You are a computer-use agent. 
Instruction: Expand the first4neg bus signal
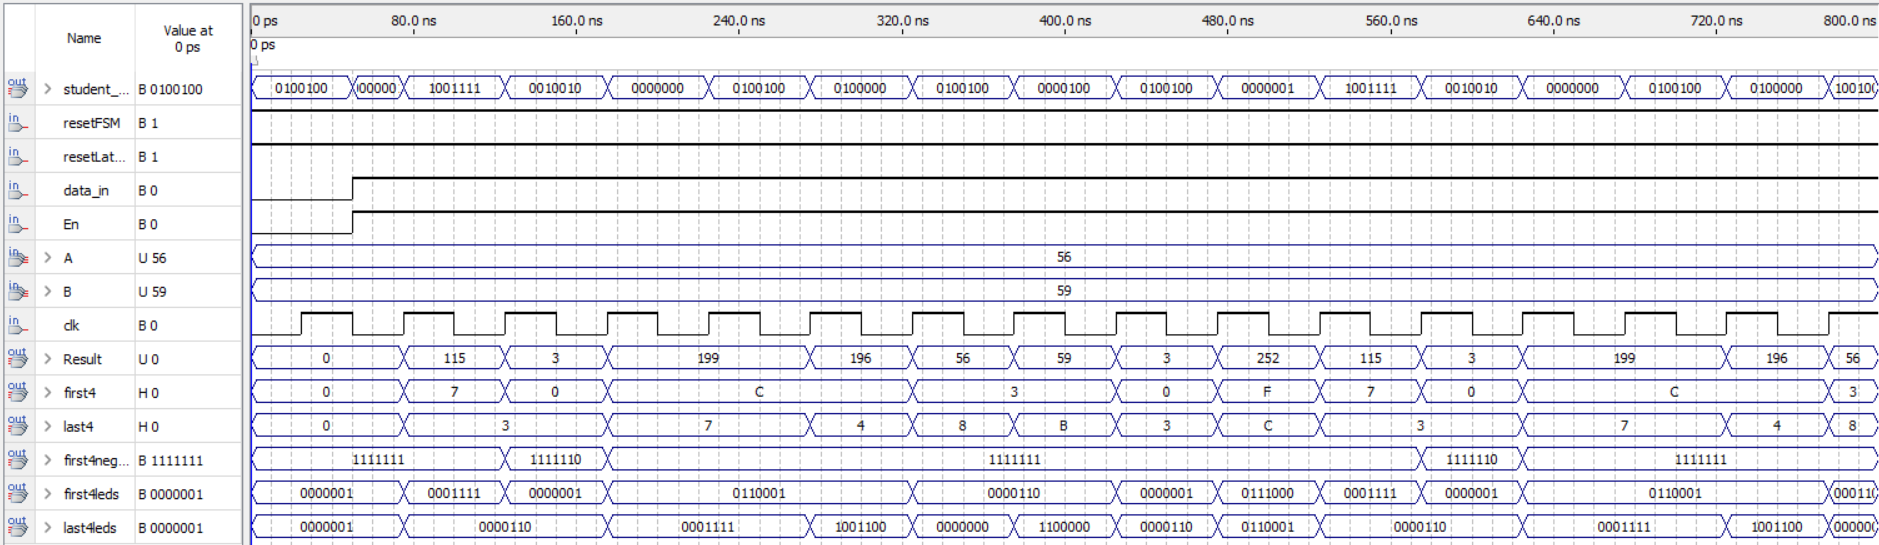[x=47, y=460]
